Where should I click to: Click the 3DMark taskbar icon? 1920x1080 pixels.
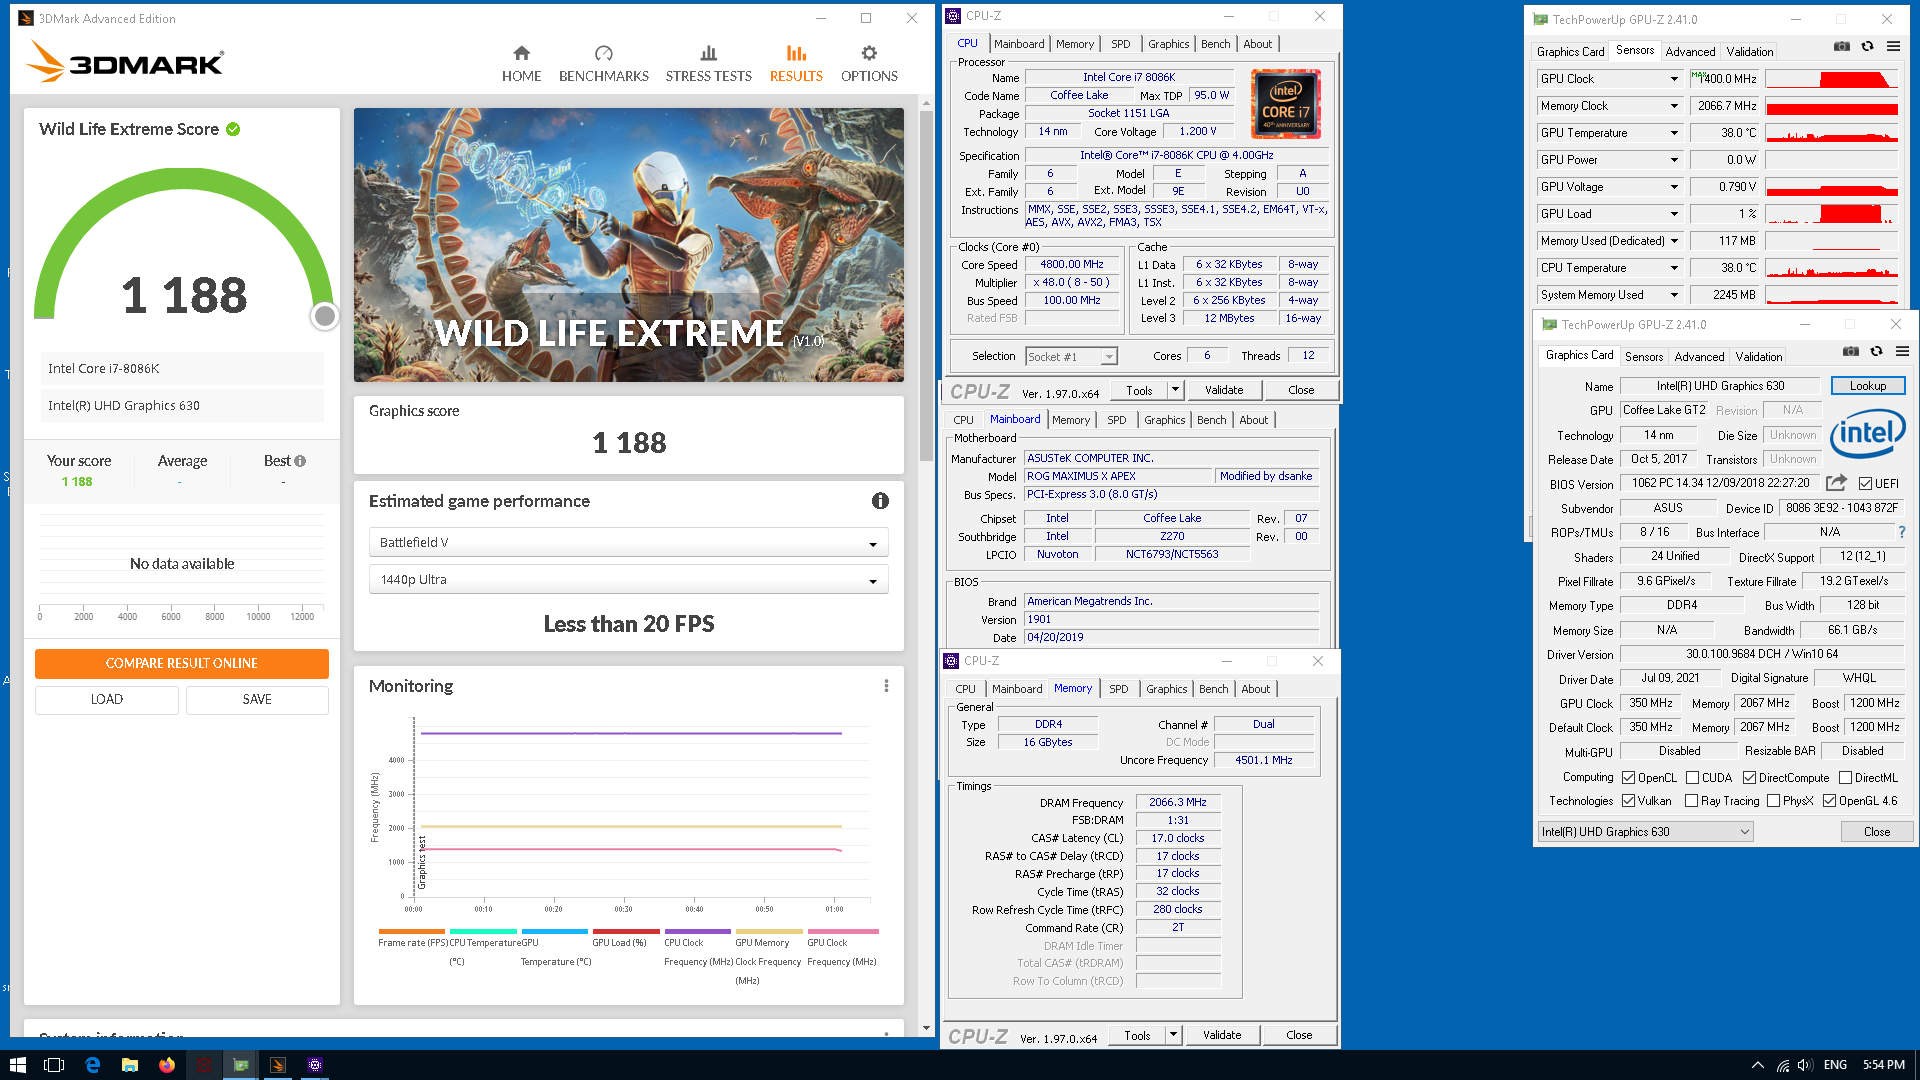pos(278,1065)
